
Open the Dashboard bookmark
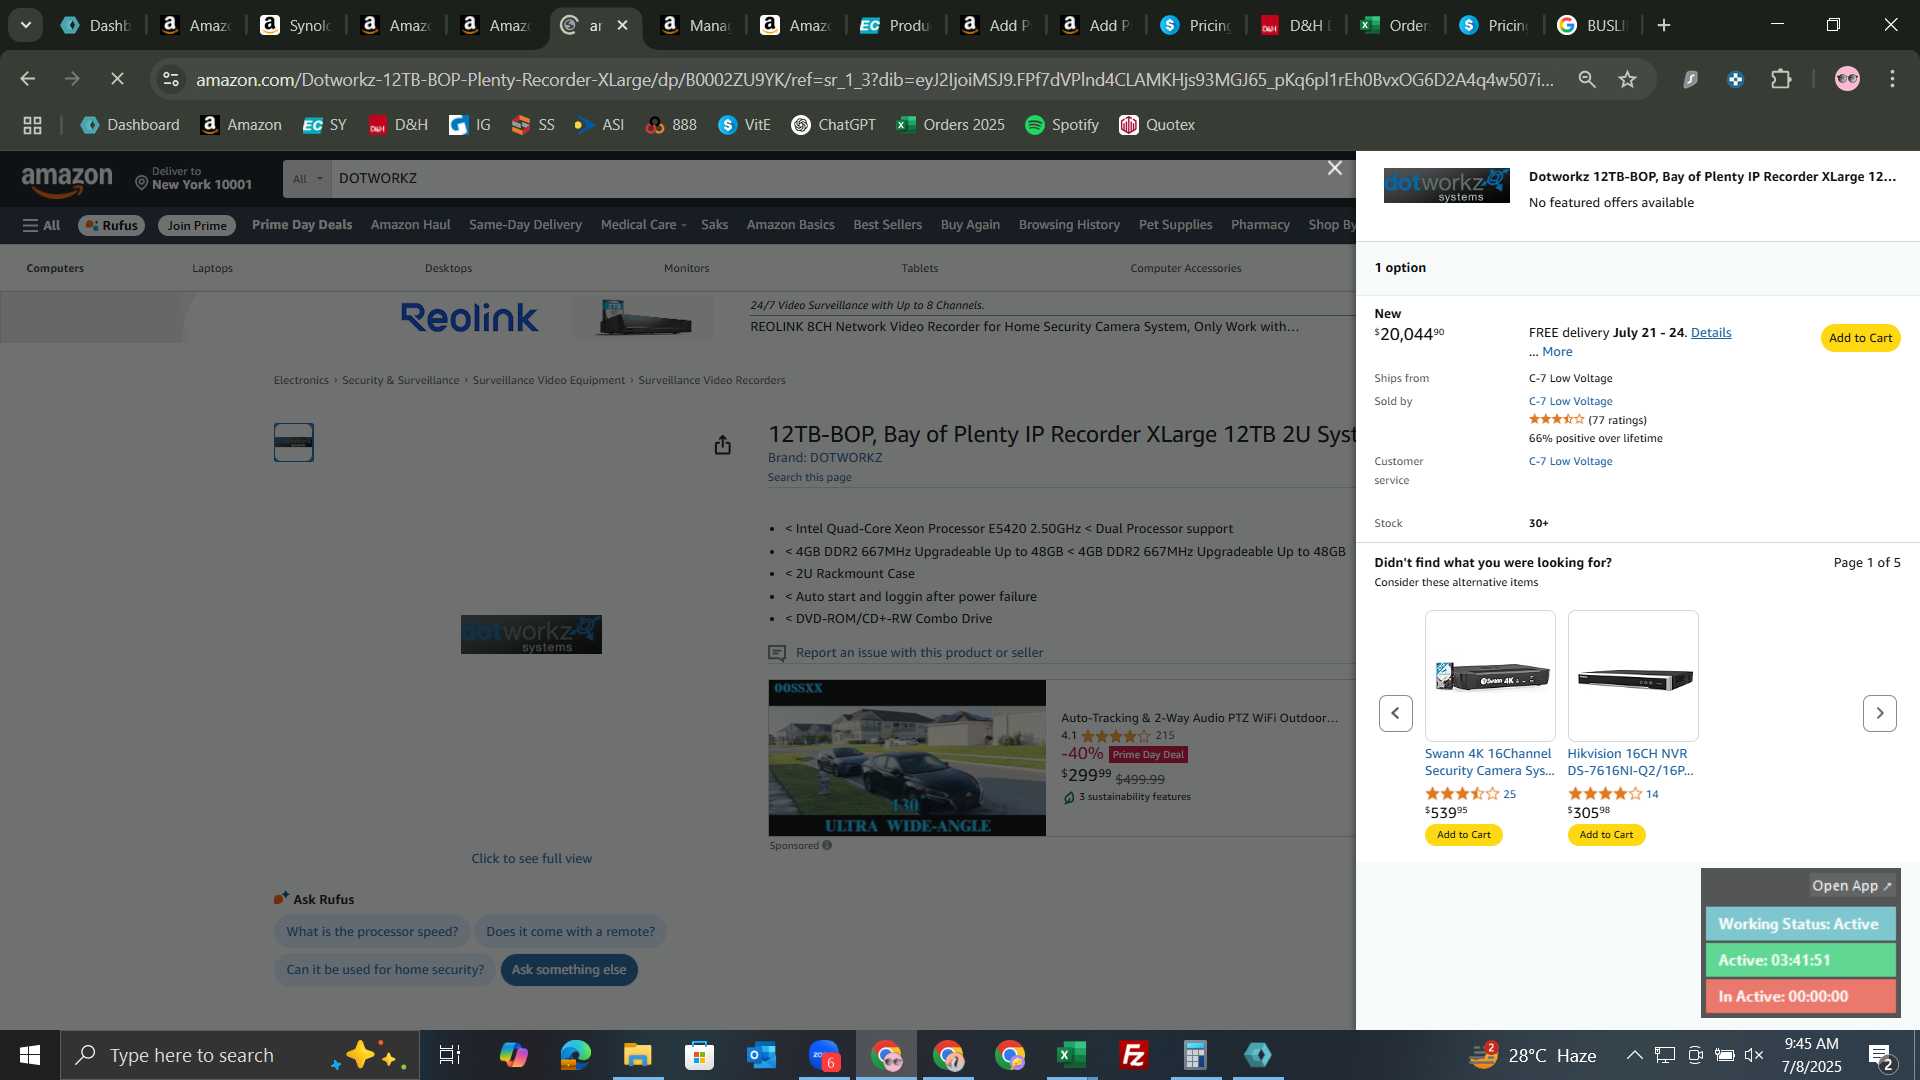pos(130,125)
